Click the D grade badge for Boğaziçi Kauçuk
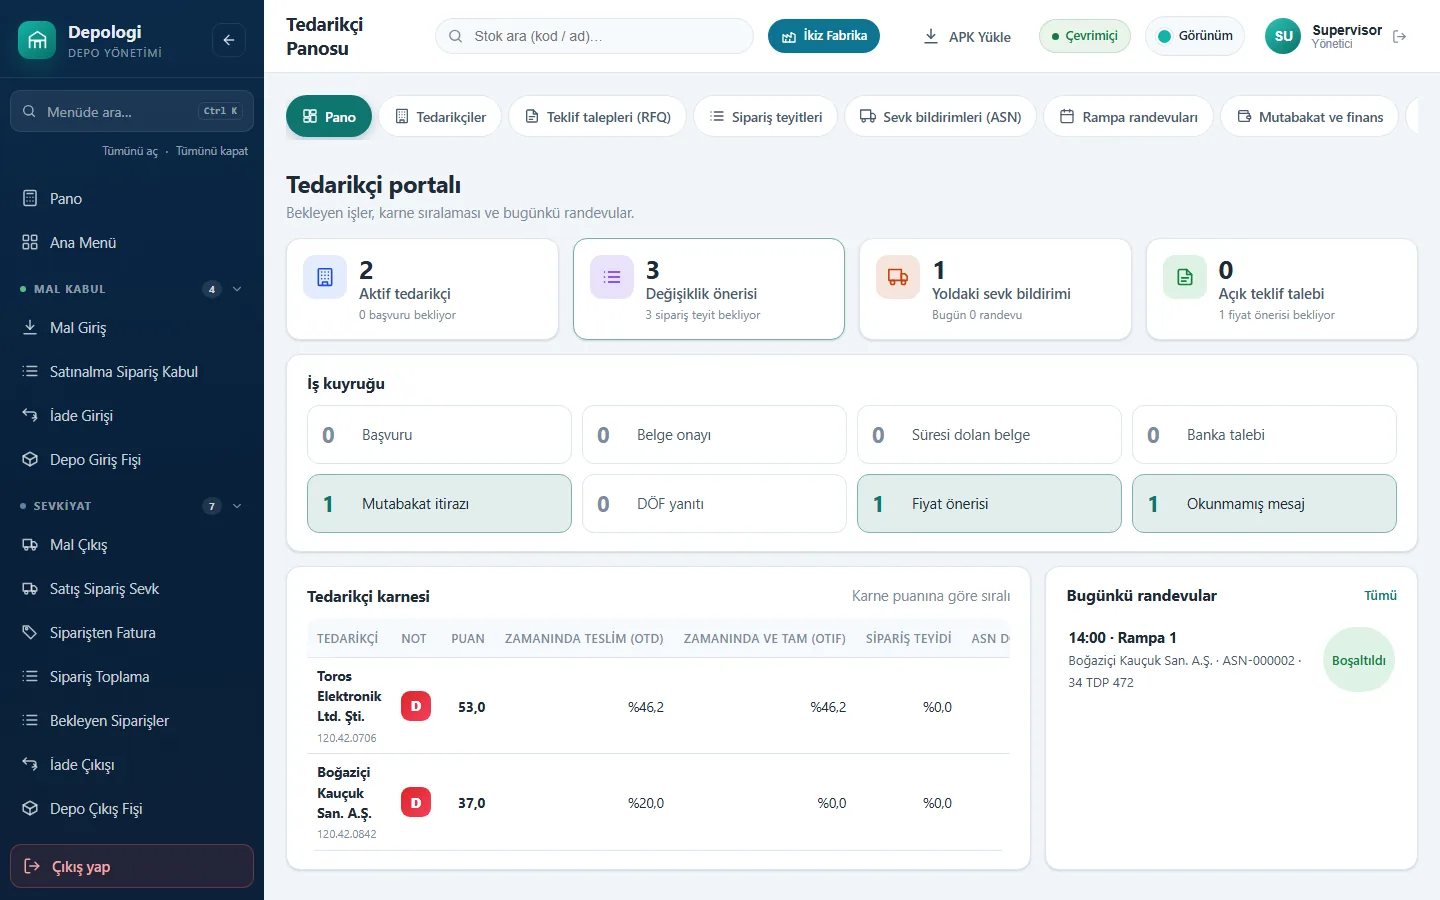The image size is (1440, 900). (x=416, y=802)
